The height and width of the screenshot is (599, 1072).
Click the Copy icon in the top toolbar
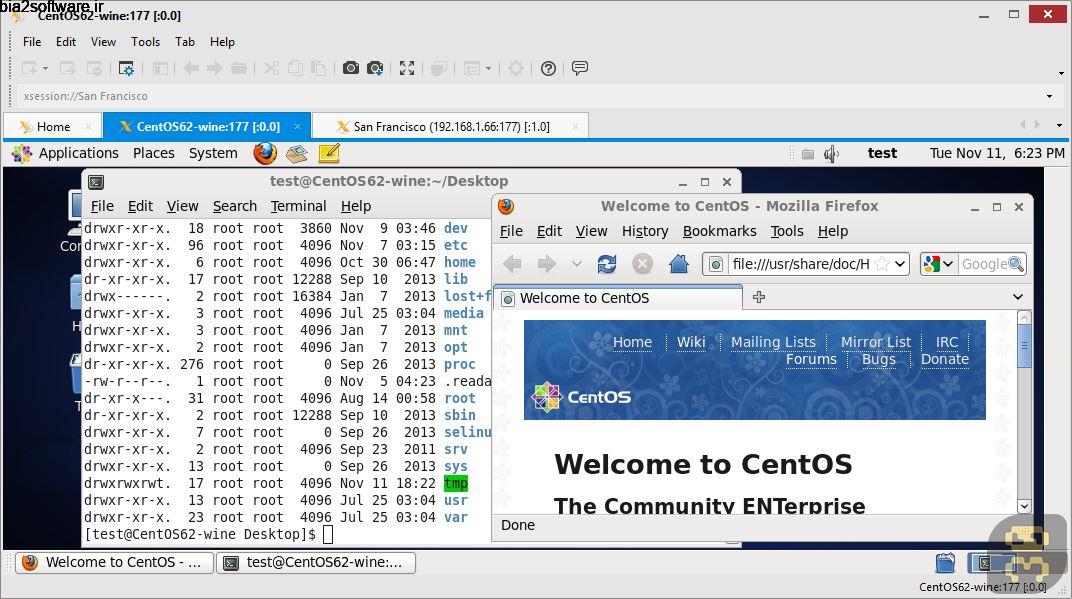[x=294, y=68]
